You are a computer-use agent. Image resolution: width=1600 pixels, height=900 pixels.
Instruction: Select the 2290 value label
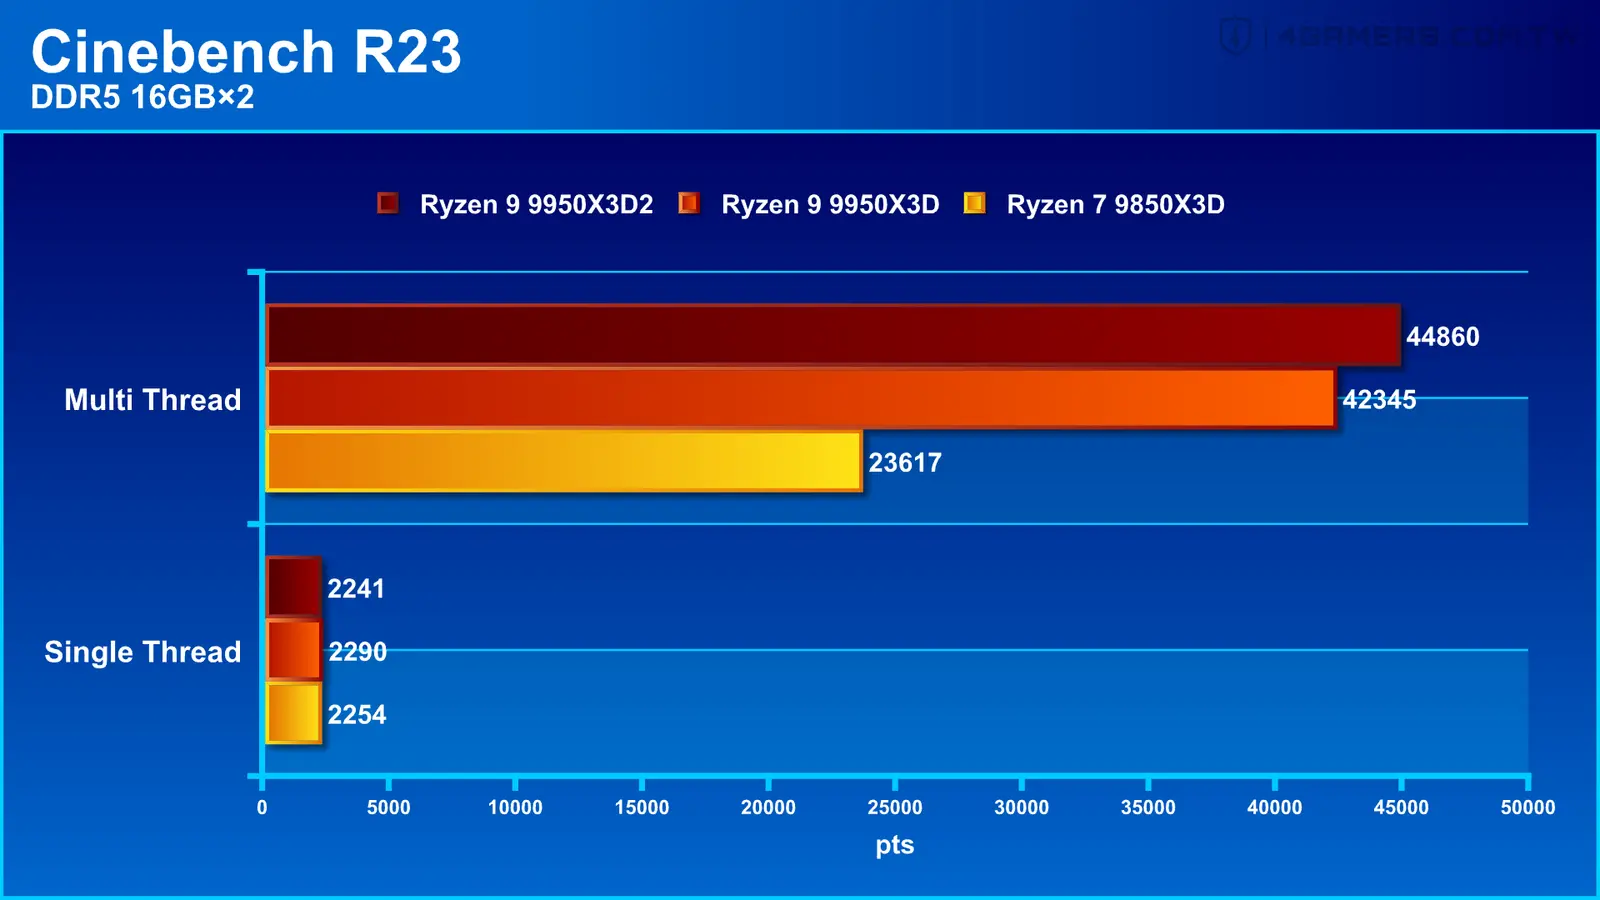357,652
